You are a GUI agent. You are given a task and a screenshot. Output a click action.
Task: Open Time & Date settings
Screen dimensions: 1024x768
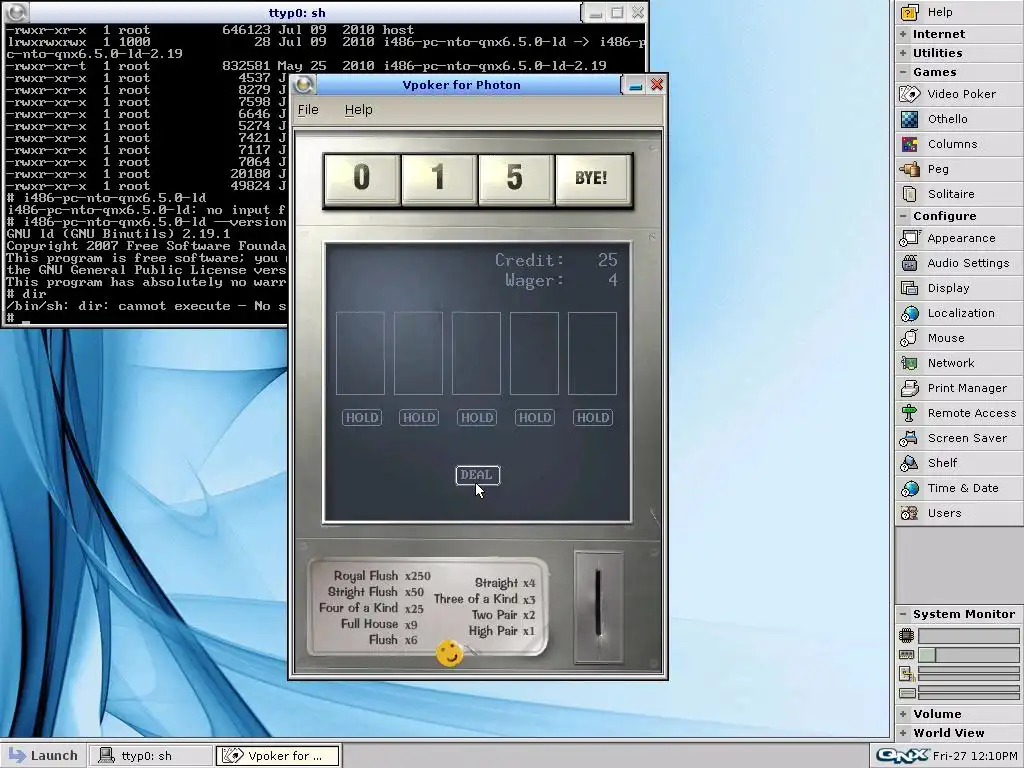click(959, 488)
